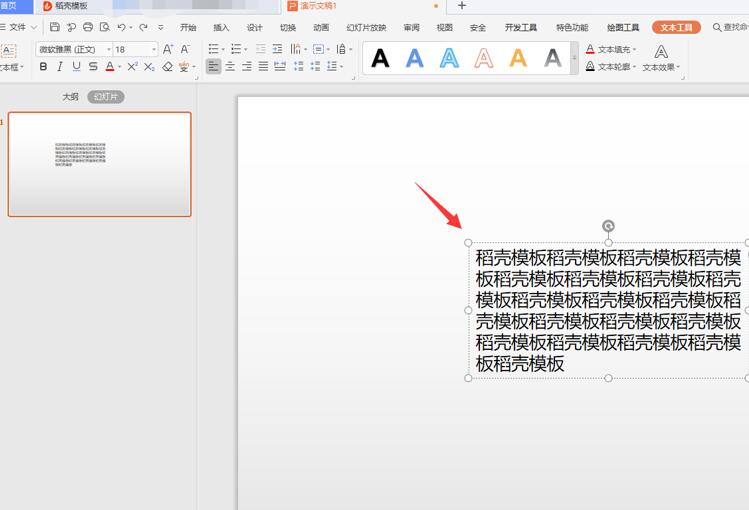Switch to the 动画 ribbon tab

pos(321,28)
